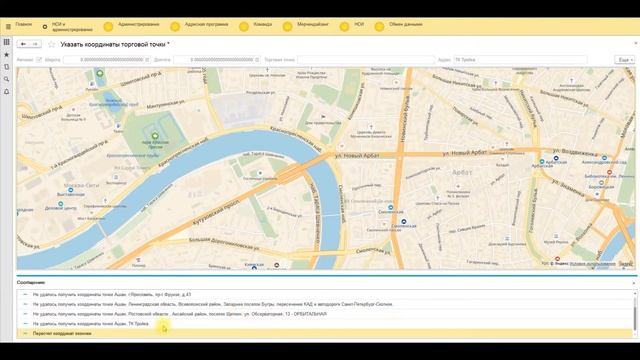Open Search magnifier in left sidebar
640x360 pixels.
click(7, 79)
